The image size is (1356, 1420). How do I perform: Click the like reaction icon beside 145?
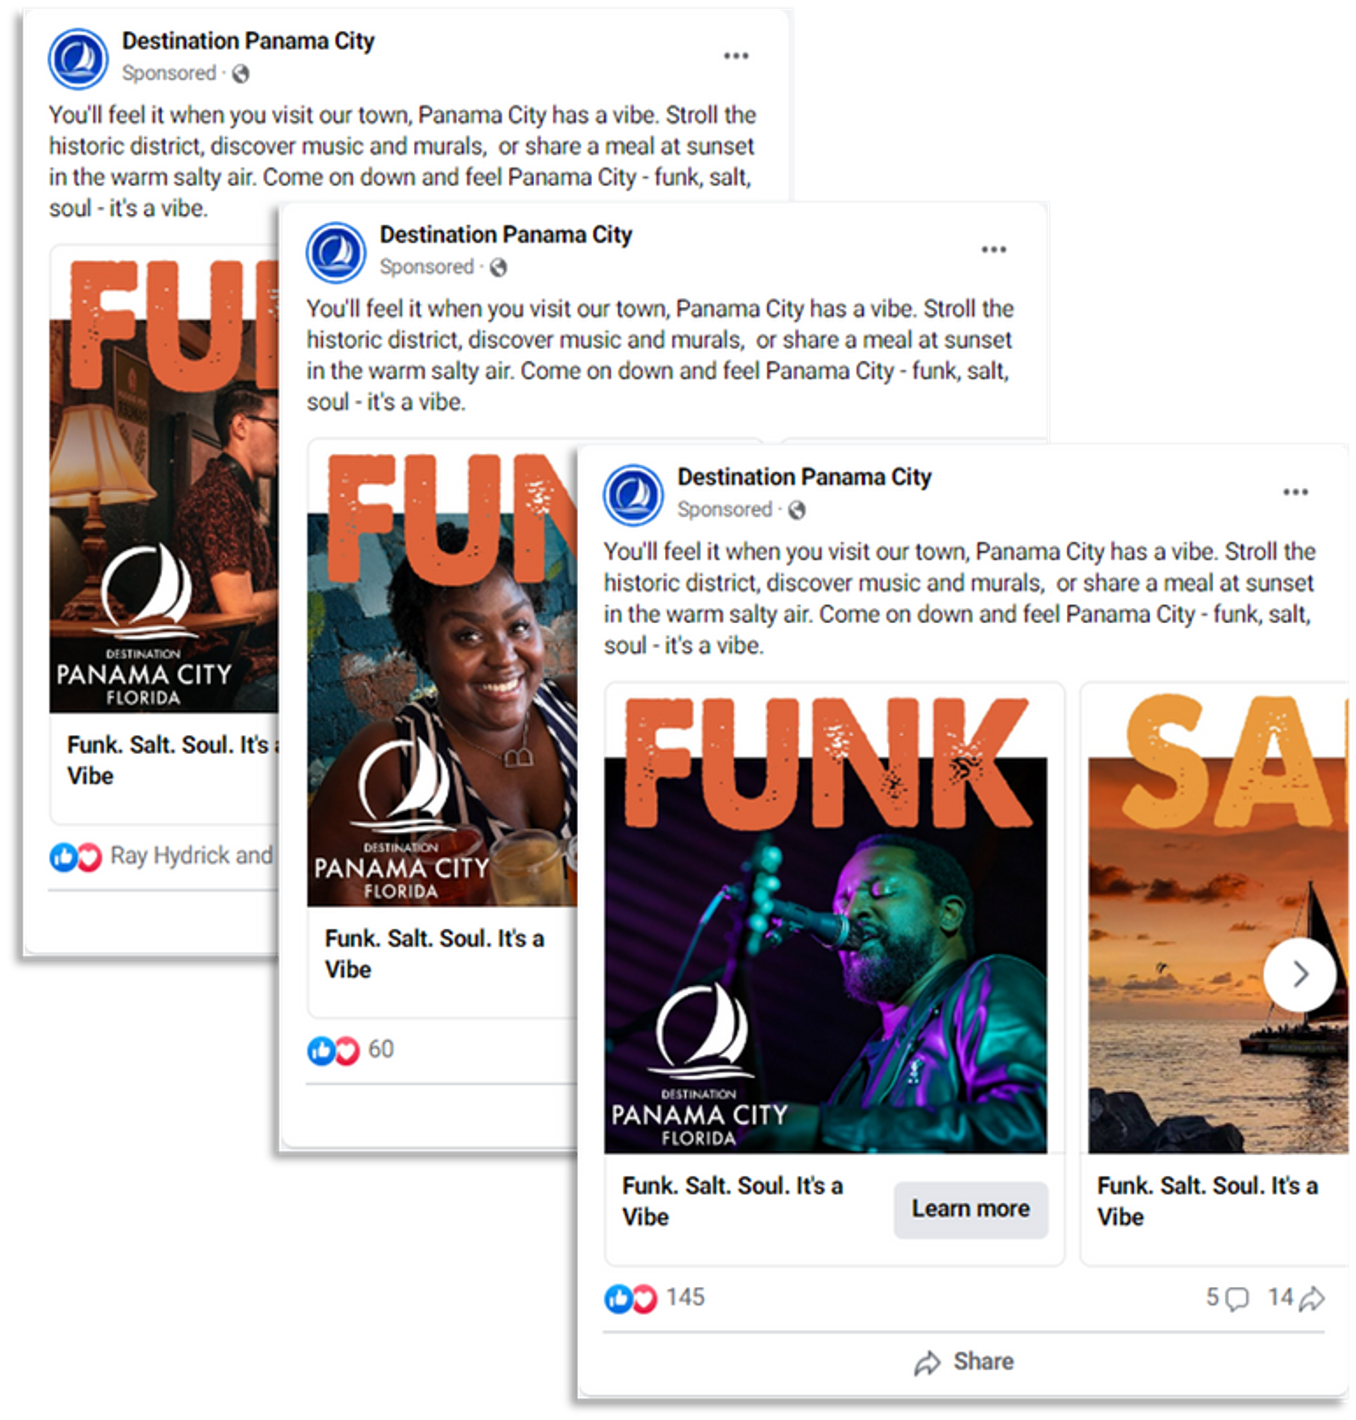[618, 1298]
